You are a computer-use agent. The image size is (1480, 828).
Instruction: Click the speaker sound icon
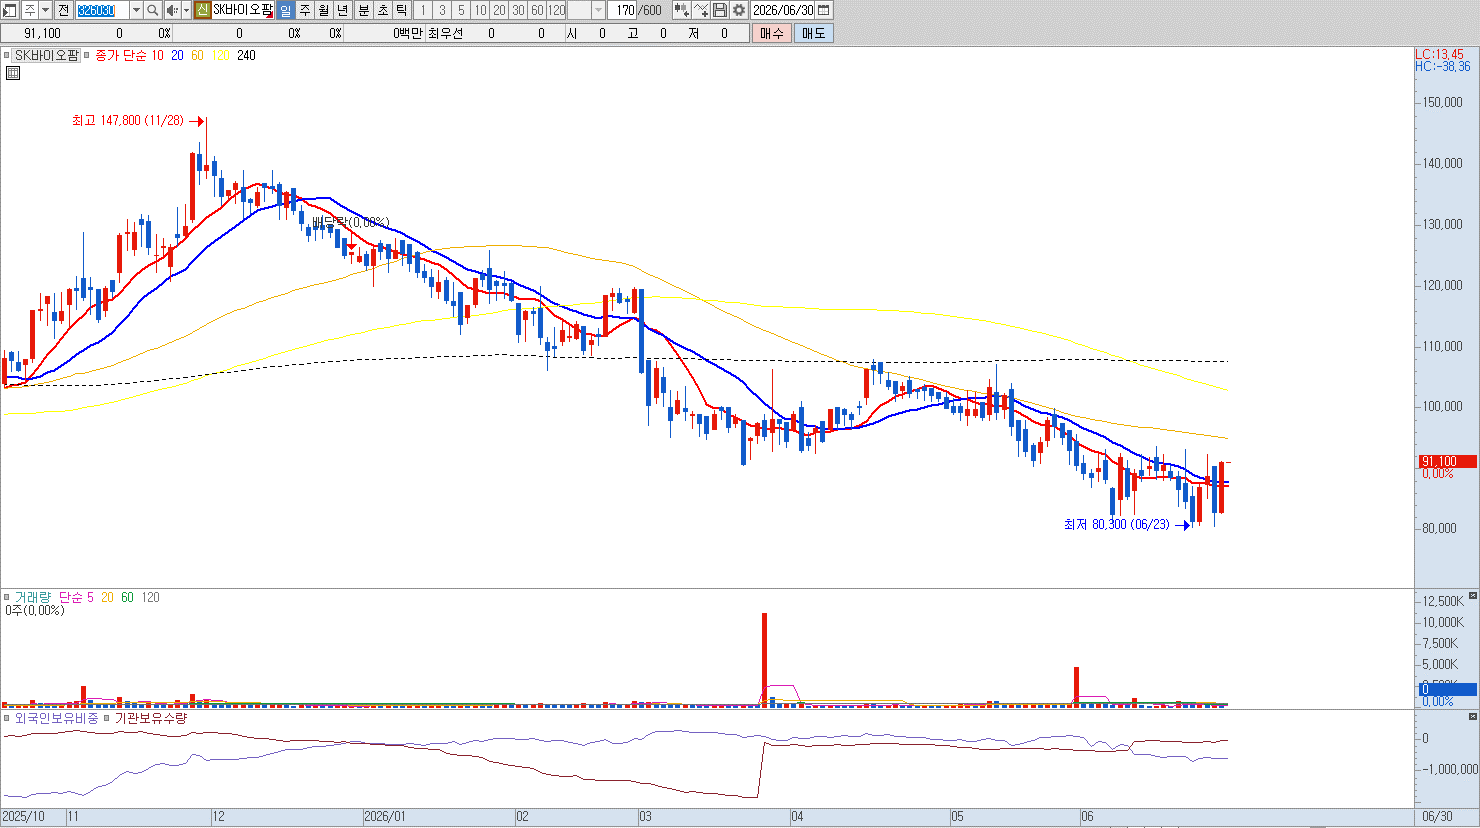172,10
